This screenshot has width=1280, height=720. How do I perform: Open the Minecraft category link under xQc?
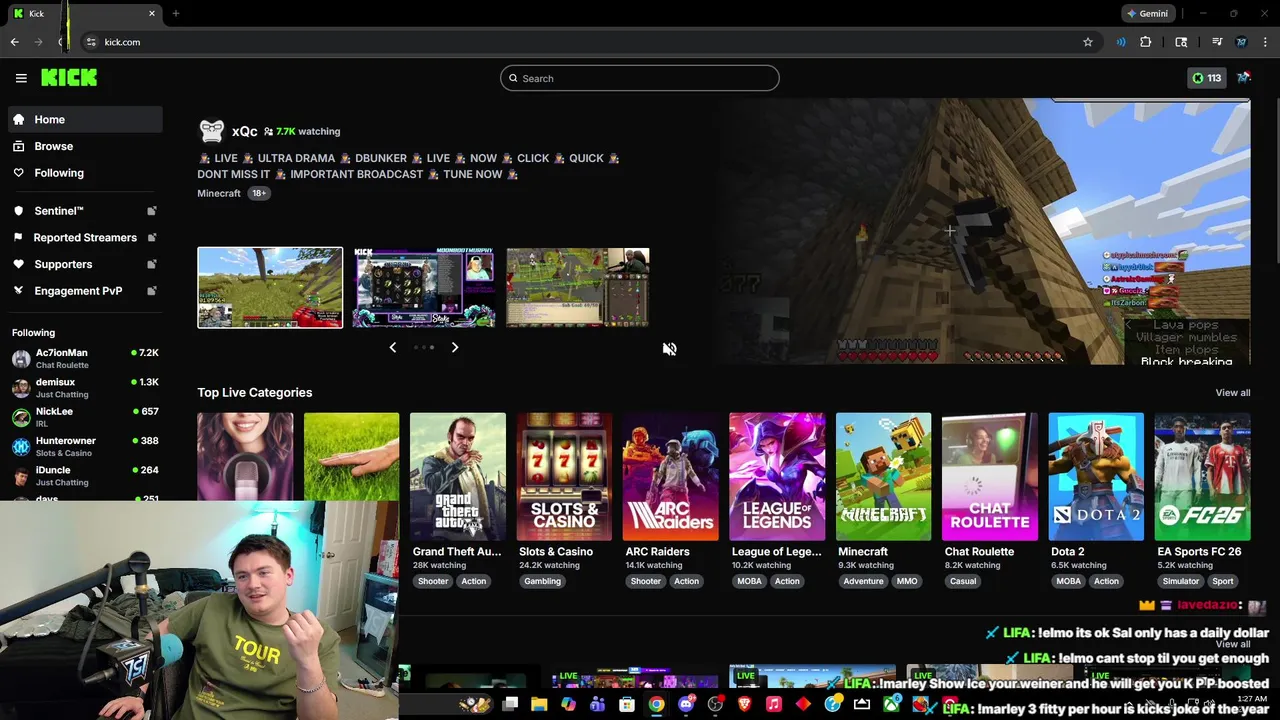(219, 193)
